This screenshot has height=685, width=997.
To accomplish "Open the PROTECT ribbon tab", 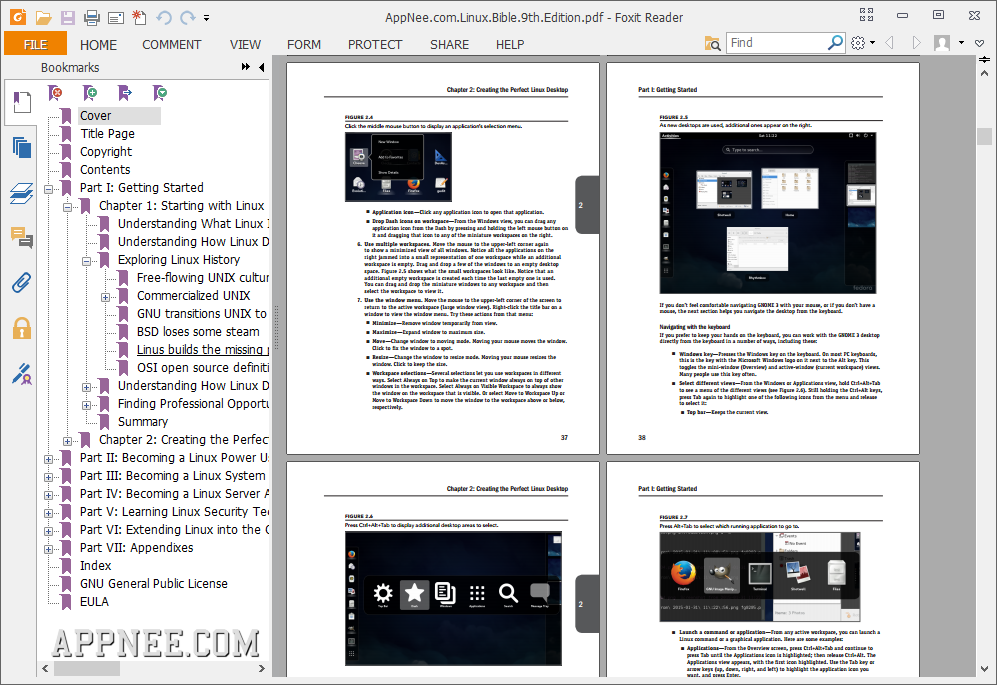I will [375, 45].
